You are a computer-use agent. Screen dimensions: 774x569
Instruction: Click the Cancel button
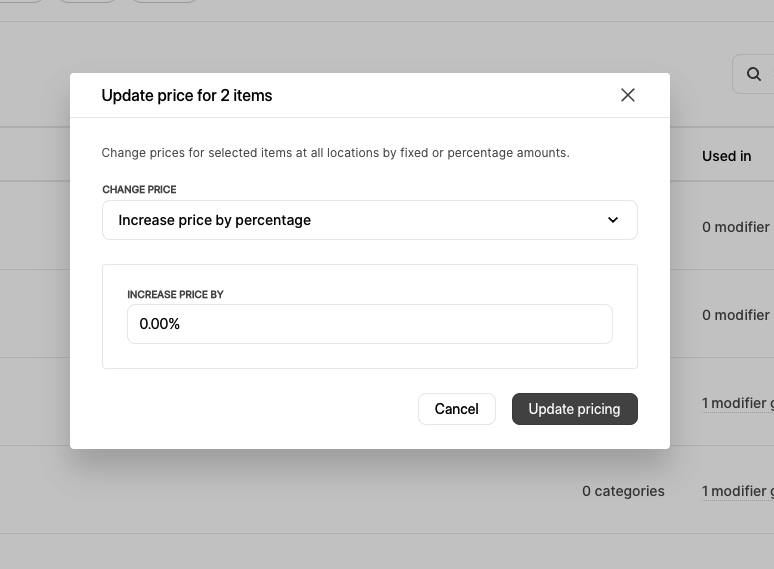457,409
